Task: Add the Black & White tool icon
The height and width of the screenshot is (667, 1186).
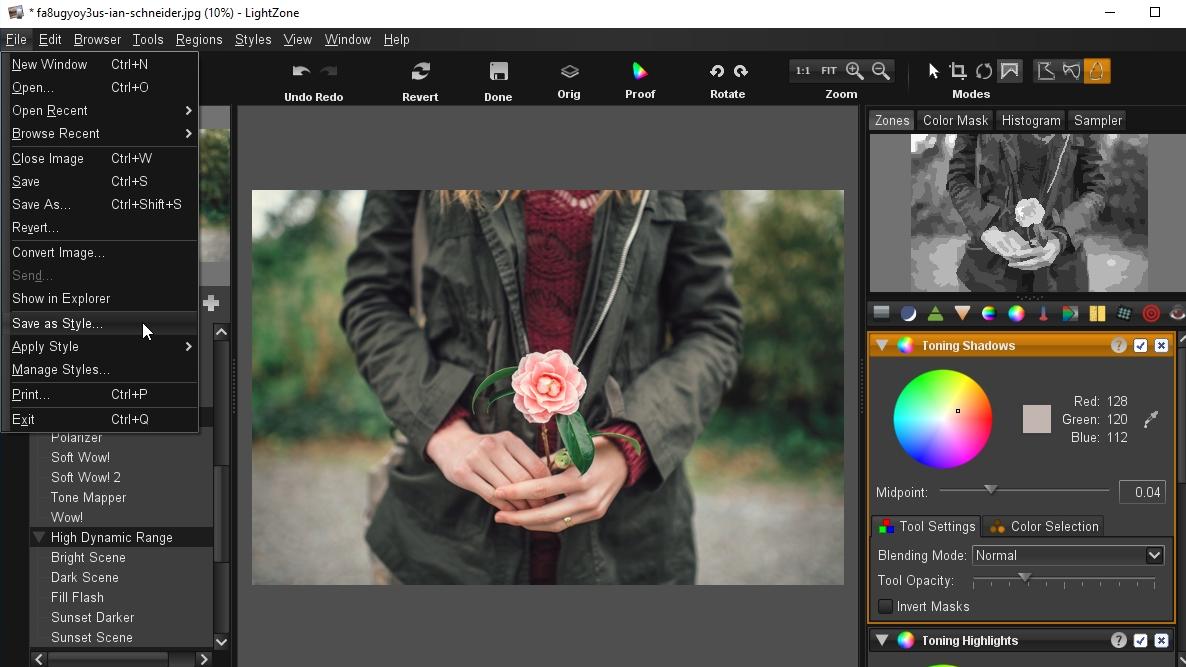Action: (1070, 313)
